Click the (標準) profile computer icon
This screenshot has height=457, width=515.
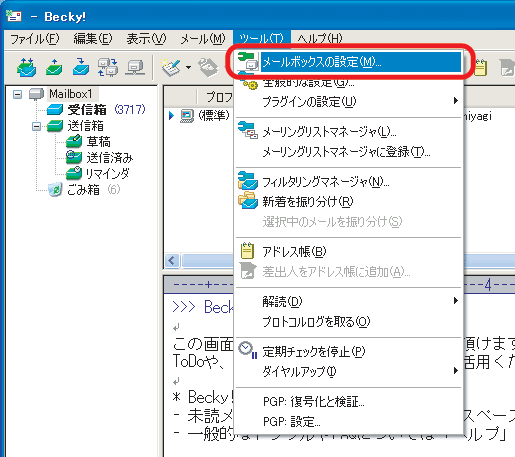tap(187, 116)
